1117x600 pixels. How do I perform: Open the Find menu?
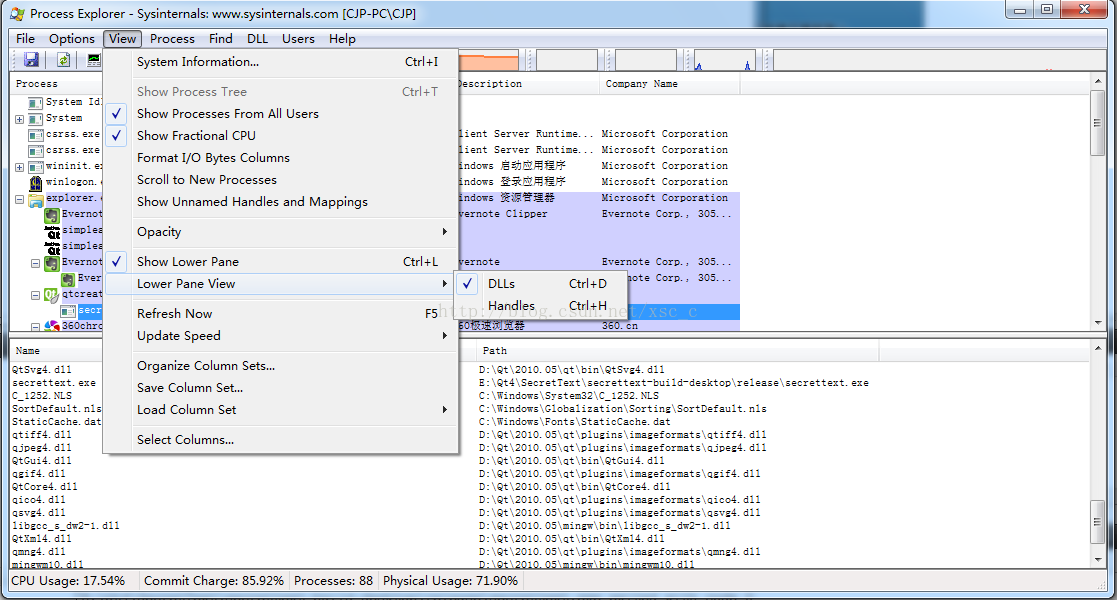pos(220,38)
